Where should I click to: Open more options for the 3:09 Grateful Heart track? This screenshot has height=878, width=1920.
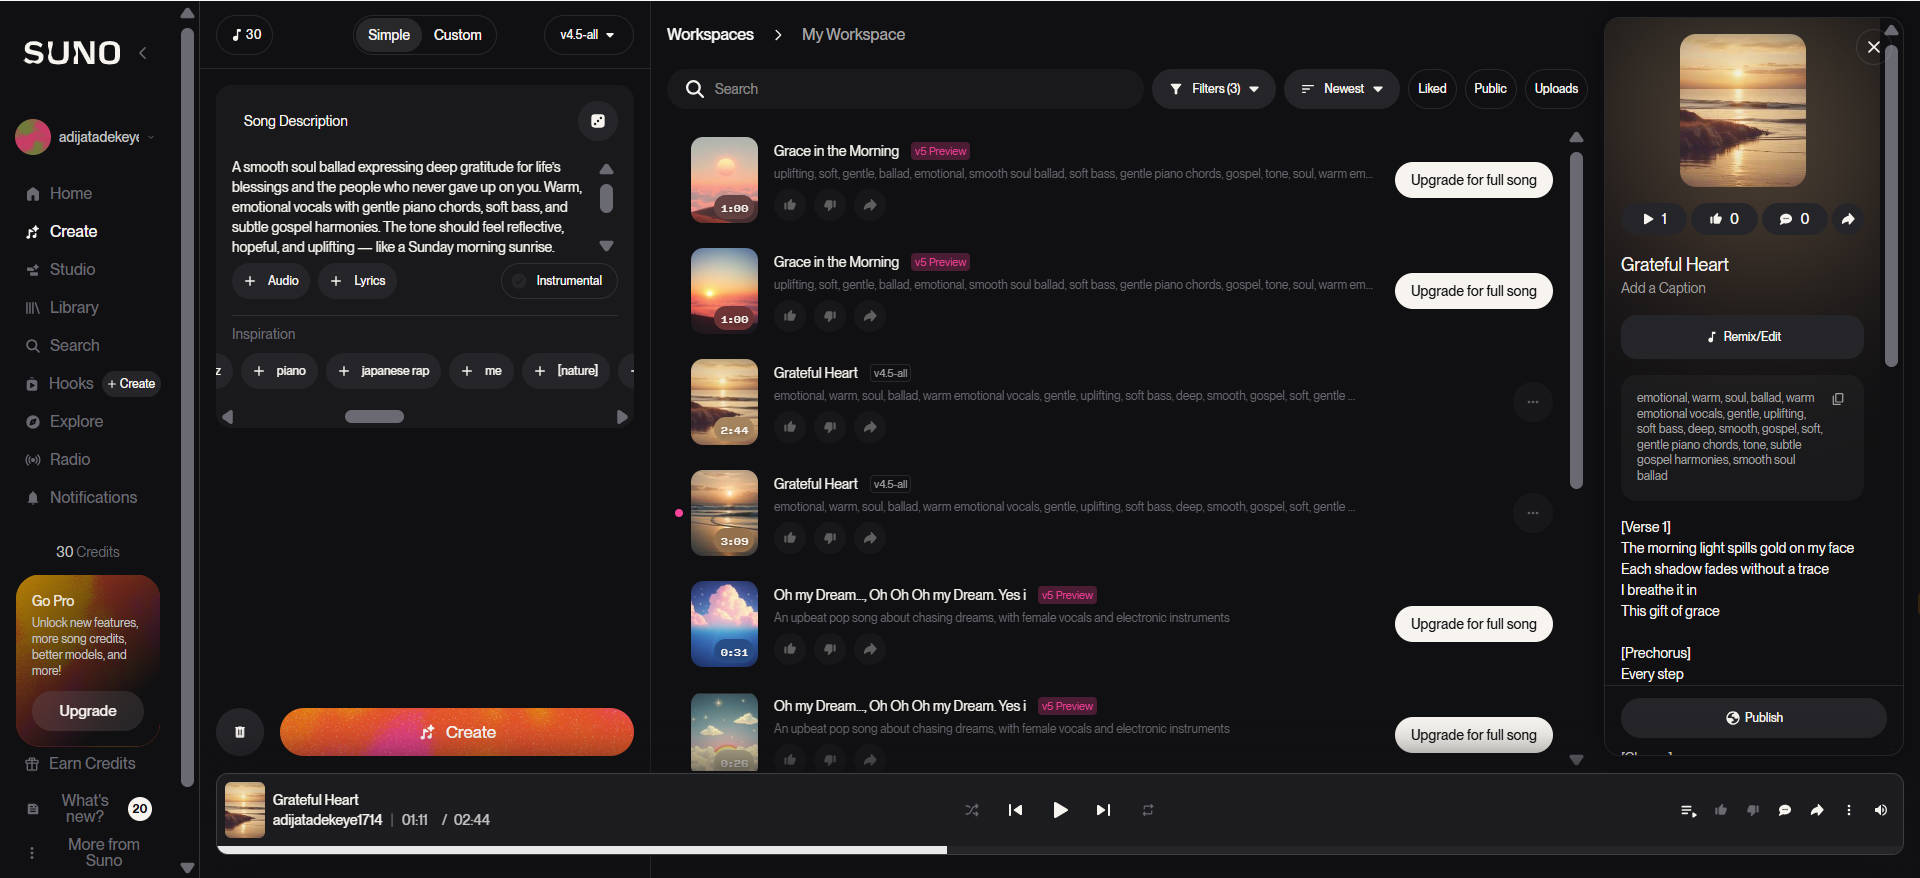pyautogui.click(x=1533, y=513)
